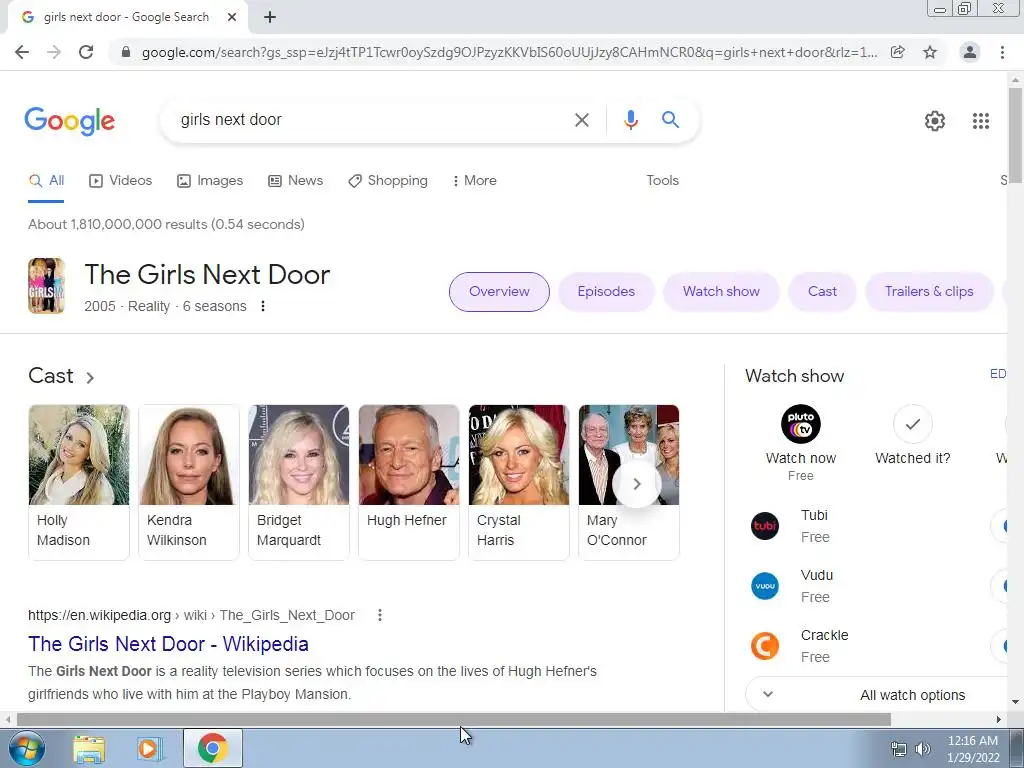Image resolution: width=1024 pixels, height=768 pixels.
Task: Select the Overview chip
Action: (499, 292)
